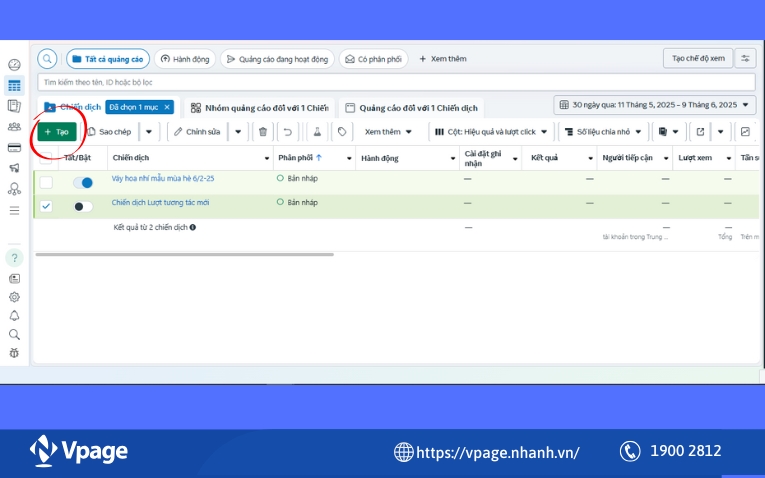The height and width of the screenshot is (478, 765).
Task: Open the Settings gear icon
Action: [x=14, y=297]
